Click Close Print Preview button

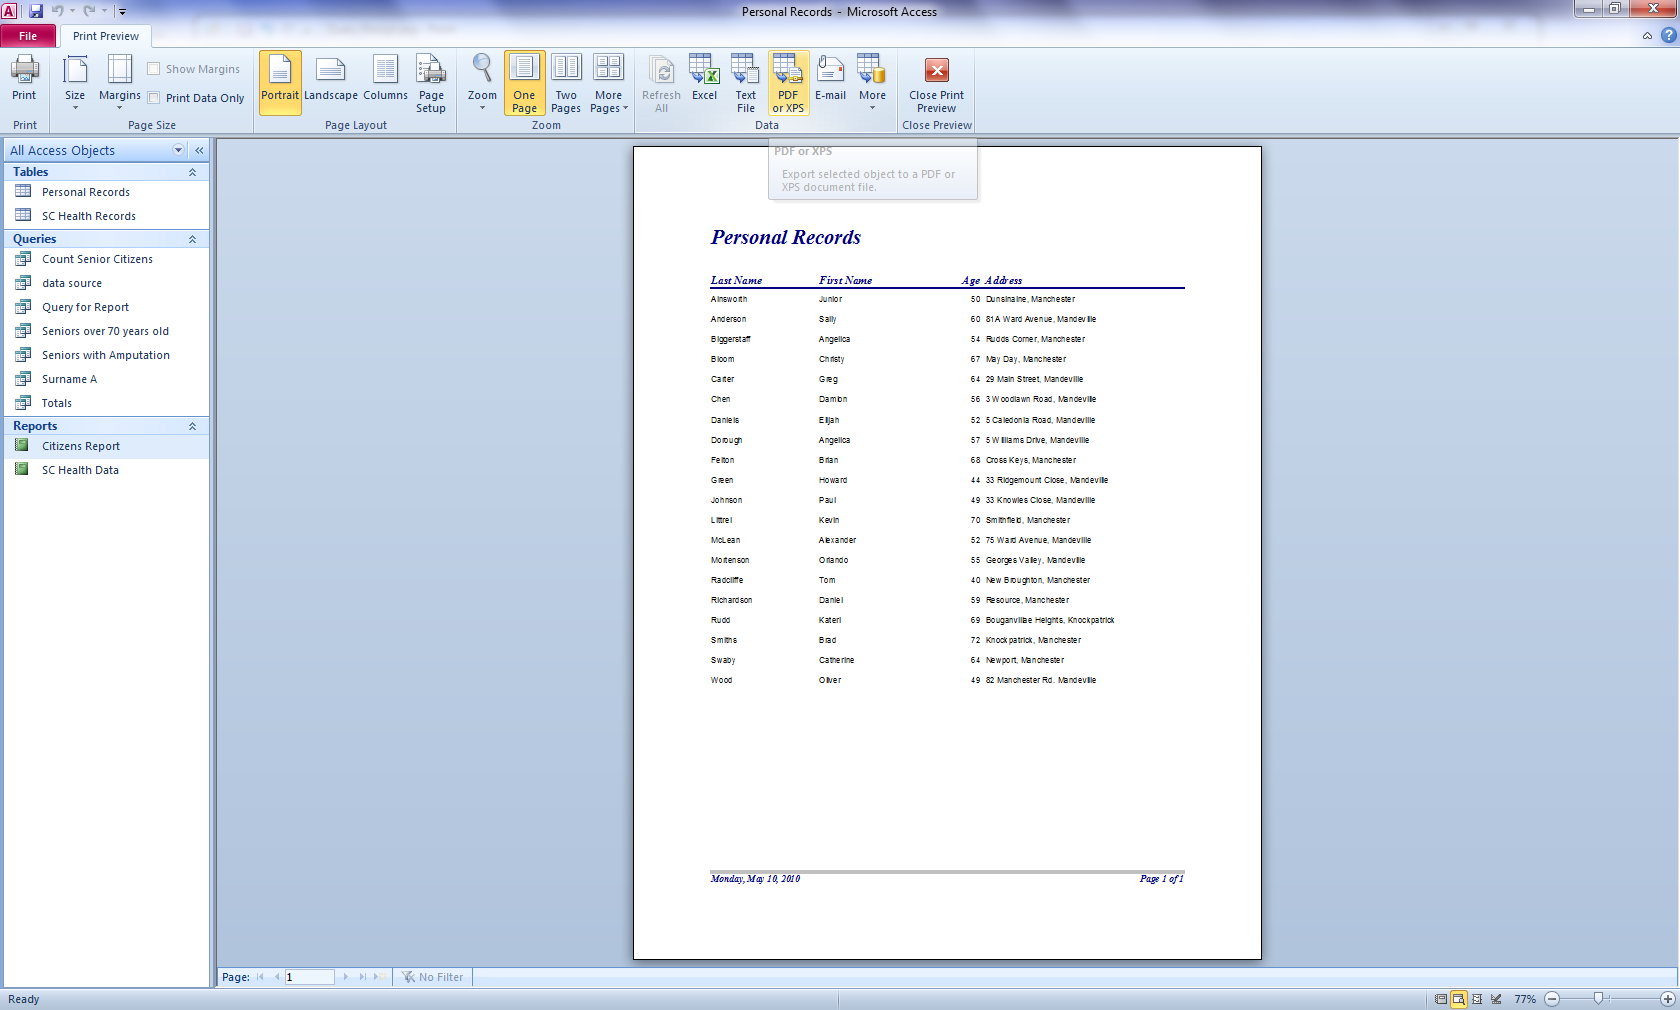coord(936,83)
